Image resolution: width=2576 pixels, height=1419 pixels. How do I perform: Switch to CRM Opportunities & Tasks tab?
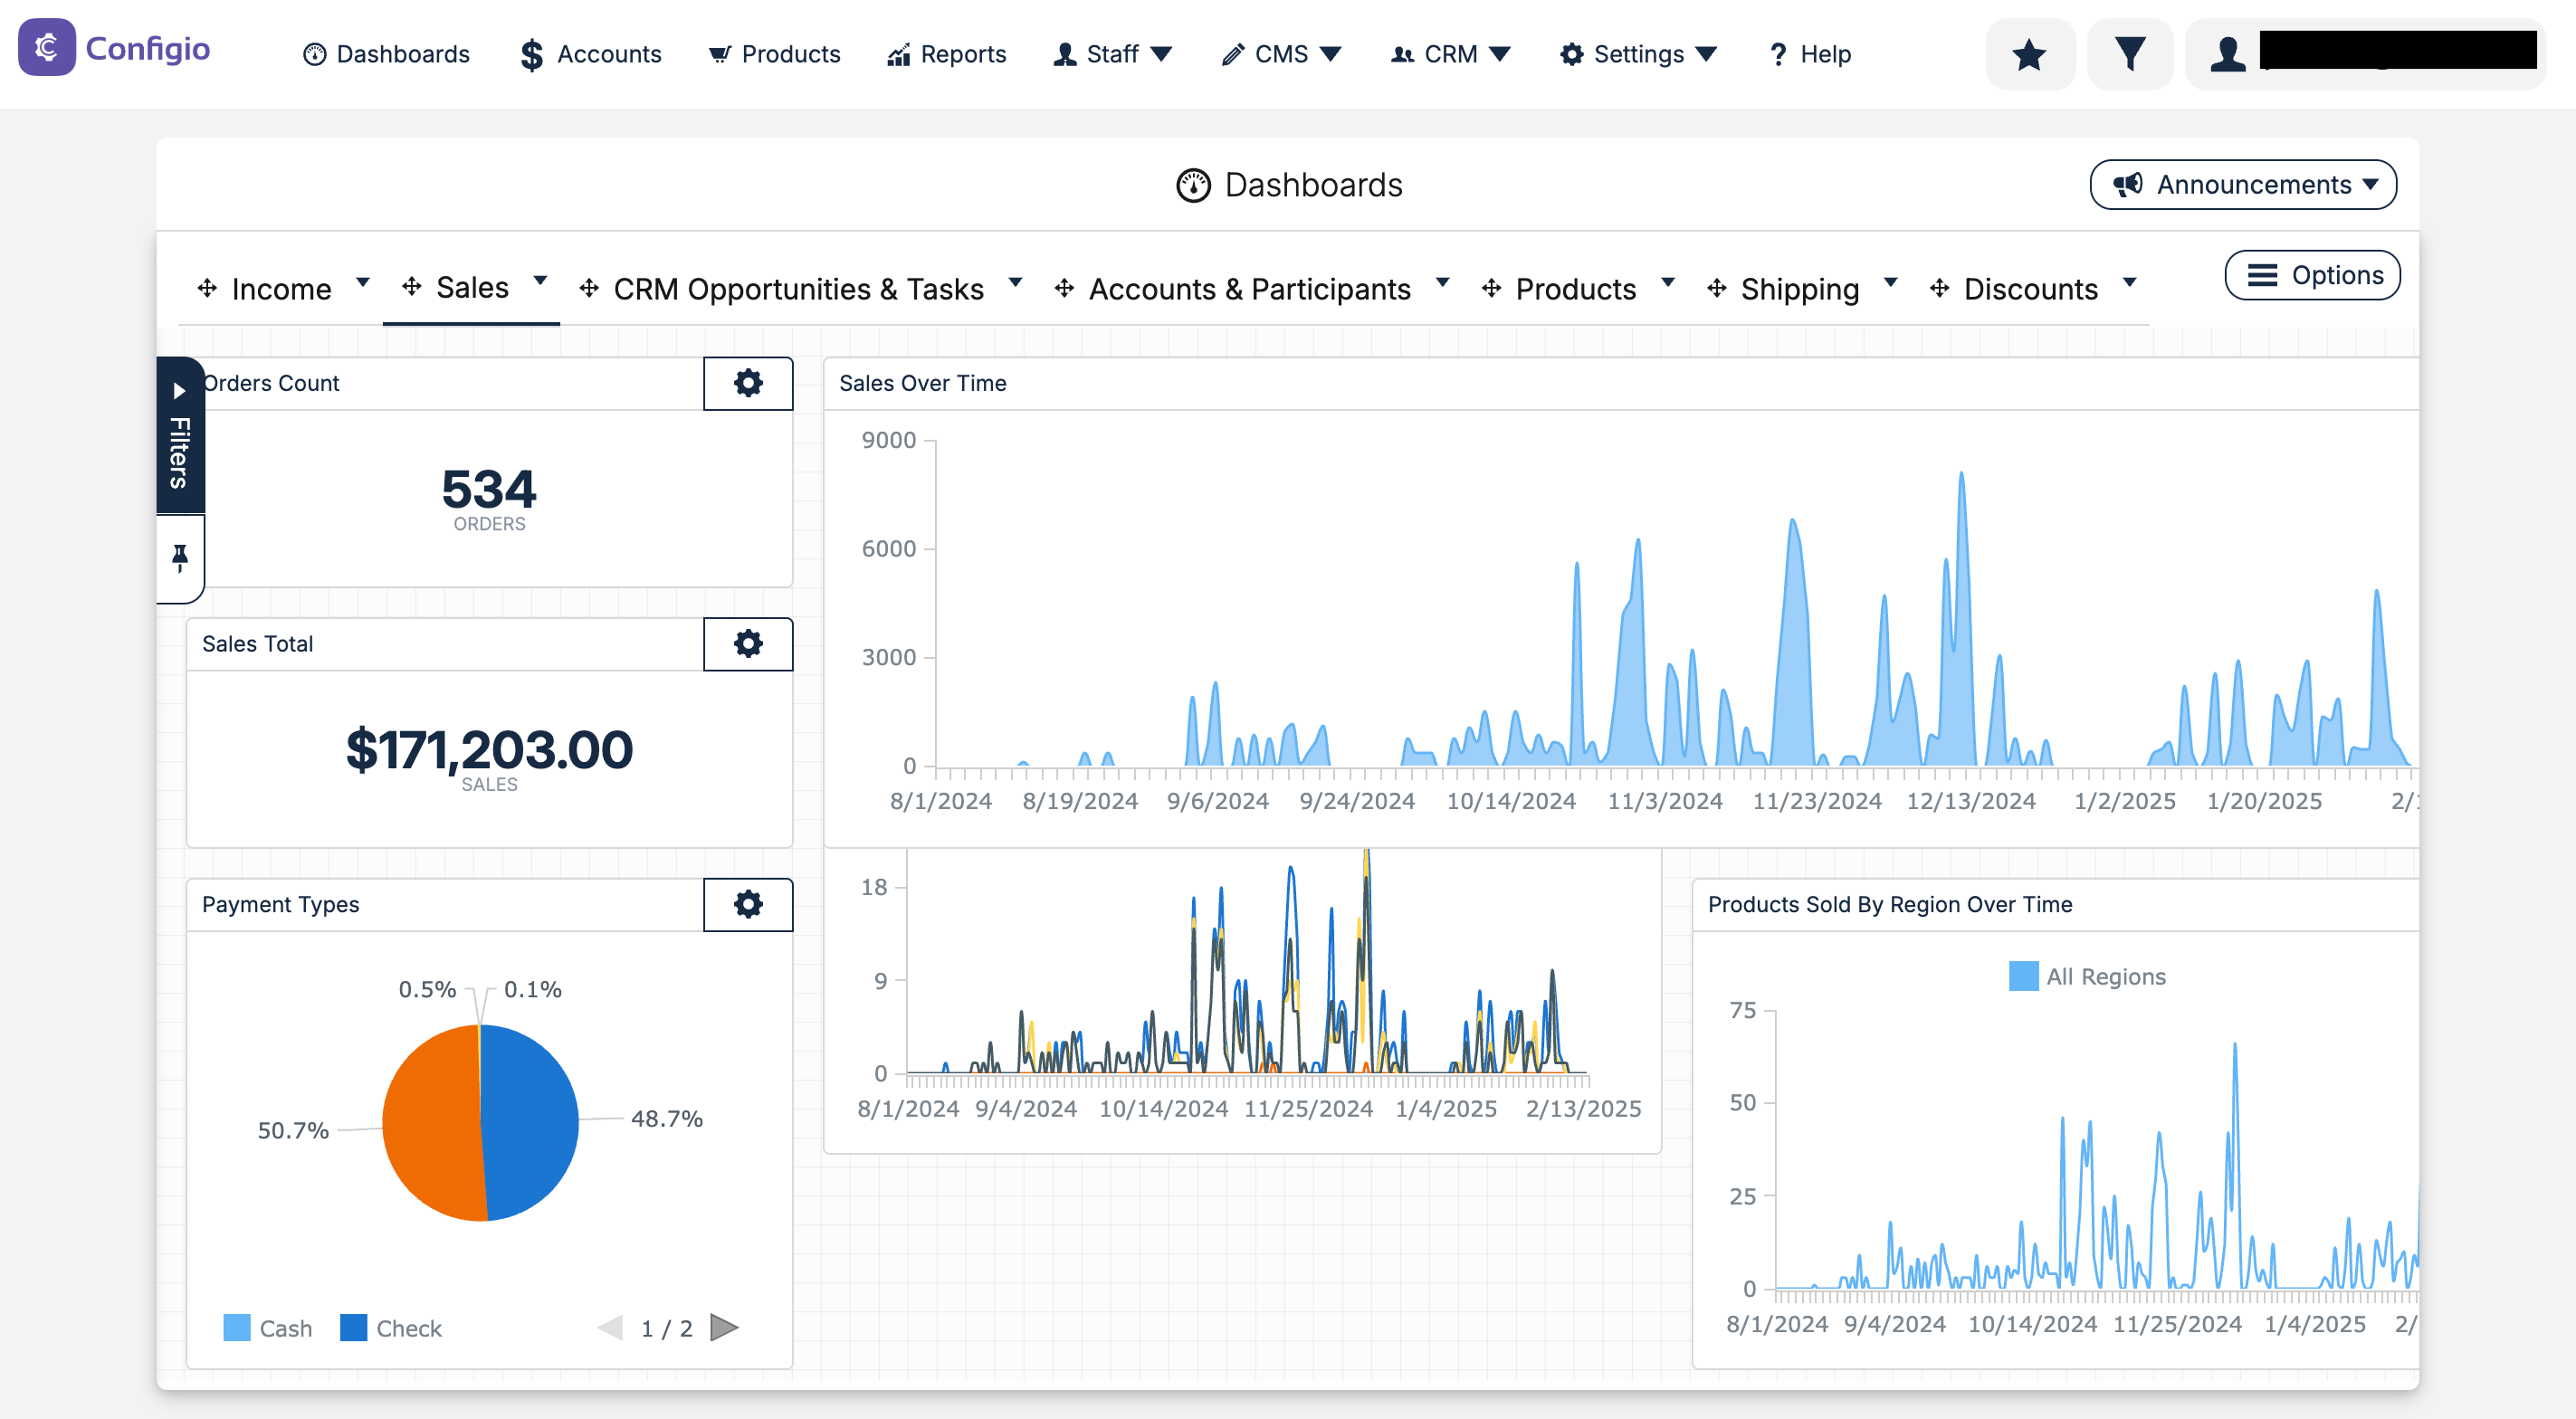(x=798, y=289)
